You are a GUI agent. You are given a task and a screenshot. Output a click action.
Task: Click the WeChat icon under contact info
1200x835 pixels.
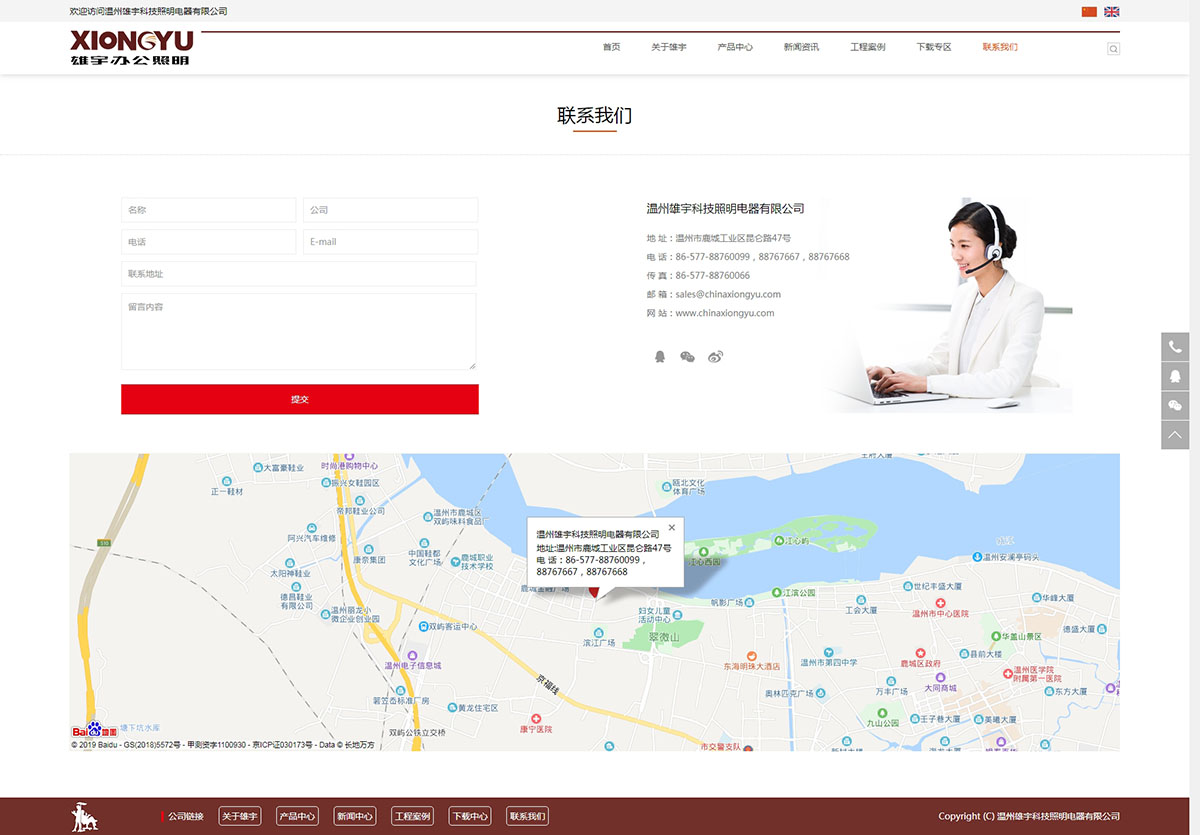(x=687, y=357)
